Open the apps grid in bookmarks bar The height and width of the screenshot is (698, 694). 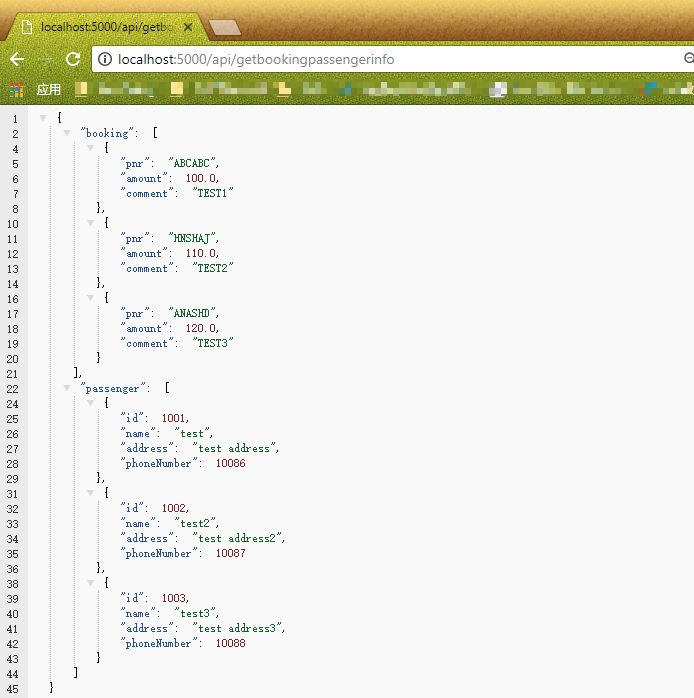pos(17,90)
